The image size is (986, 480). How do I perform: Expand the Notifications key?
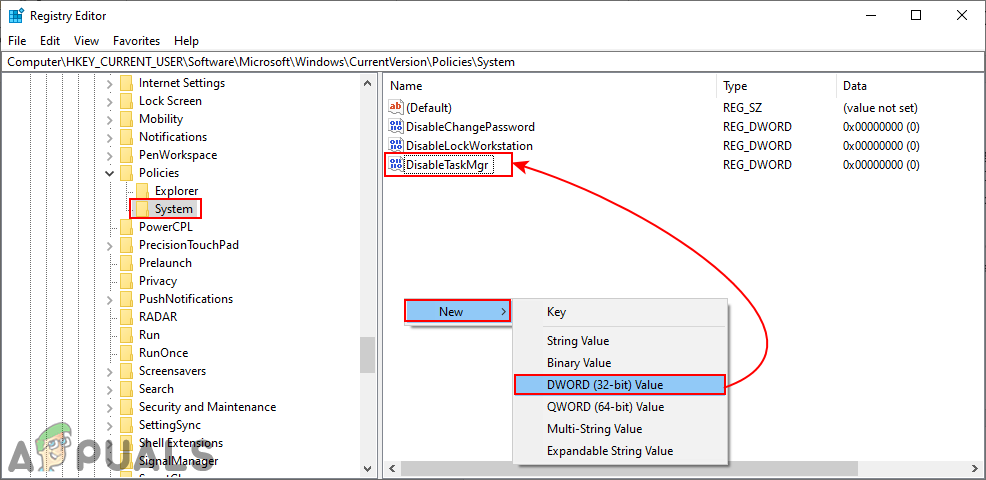109,137
